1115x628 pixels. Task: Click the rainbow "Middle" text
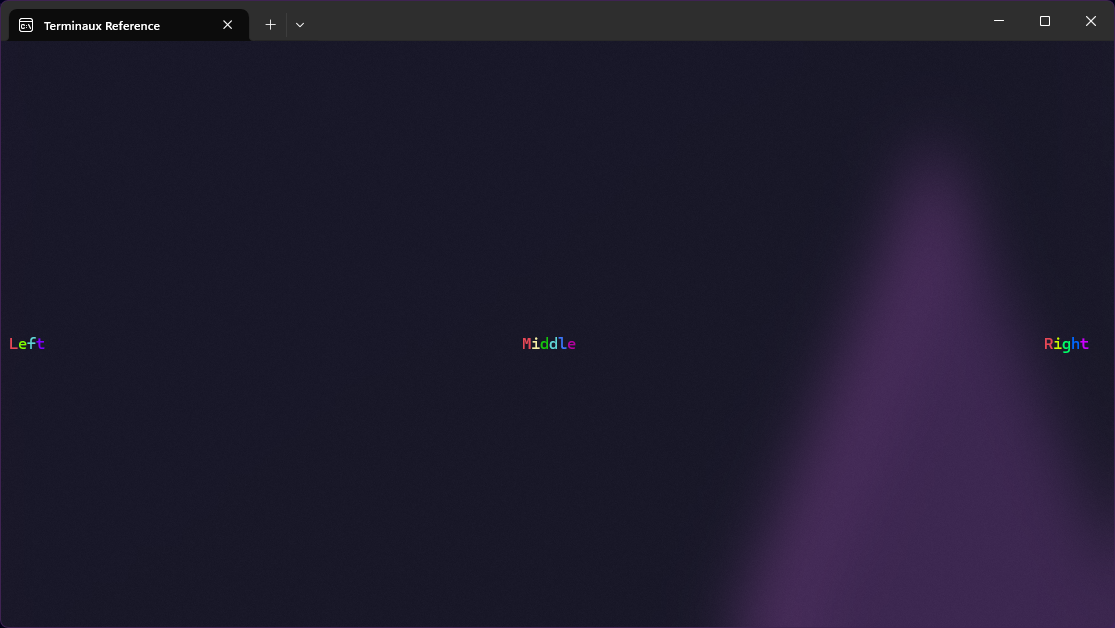pos(549,344)
